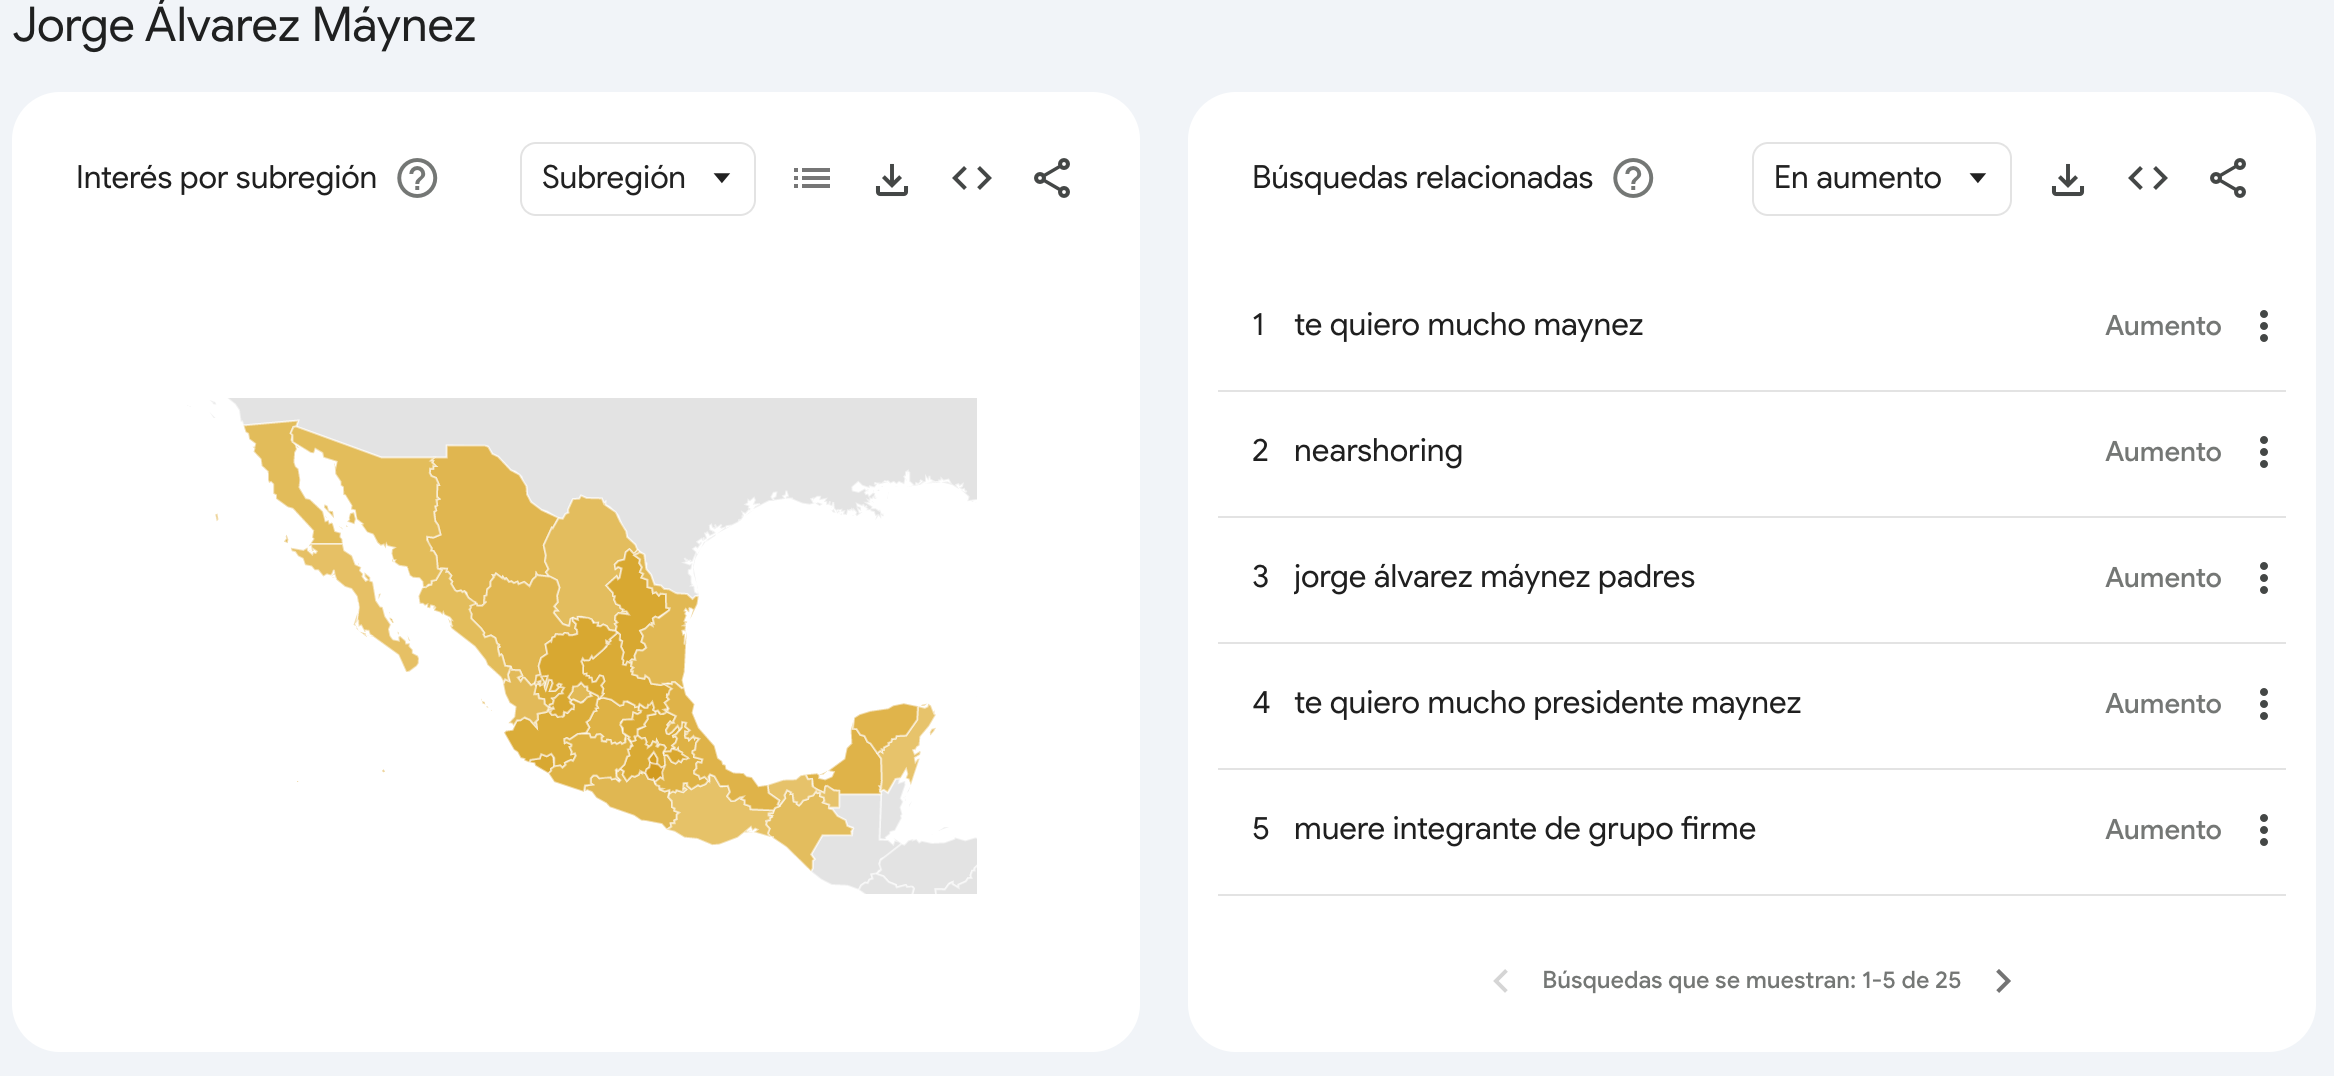
Task: Open embed code for subregion map
Action: point(971,179)
